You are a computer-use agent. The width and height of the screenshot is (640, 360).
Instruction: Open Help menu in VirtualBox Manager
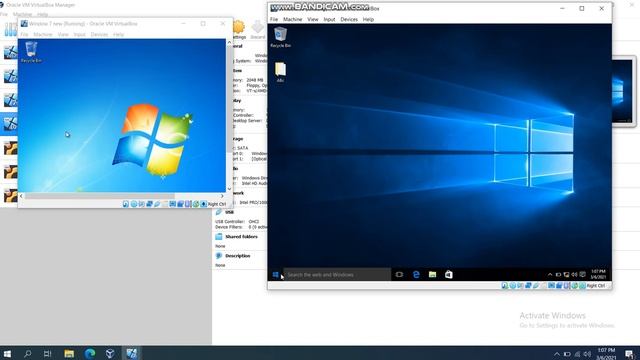pyautogui.click(x=42, y=14)
